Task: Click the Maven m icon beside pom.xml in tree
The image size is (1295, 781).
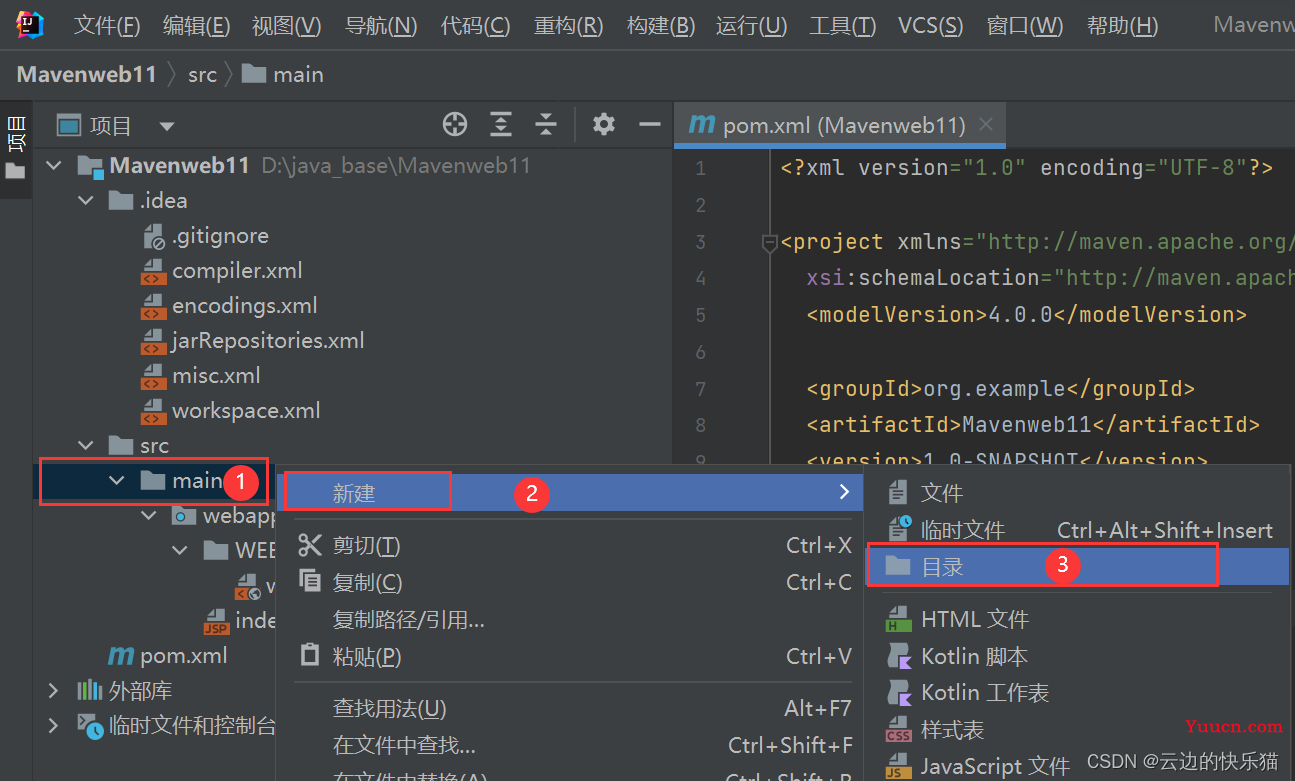Action: coord(121,656)
